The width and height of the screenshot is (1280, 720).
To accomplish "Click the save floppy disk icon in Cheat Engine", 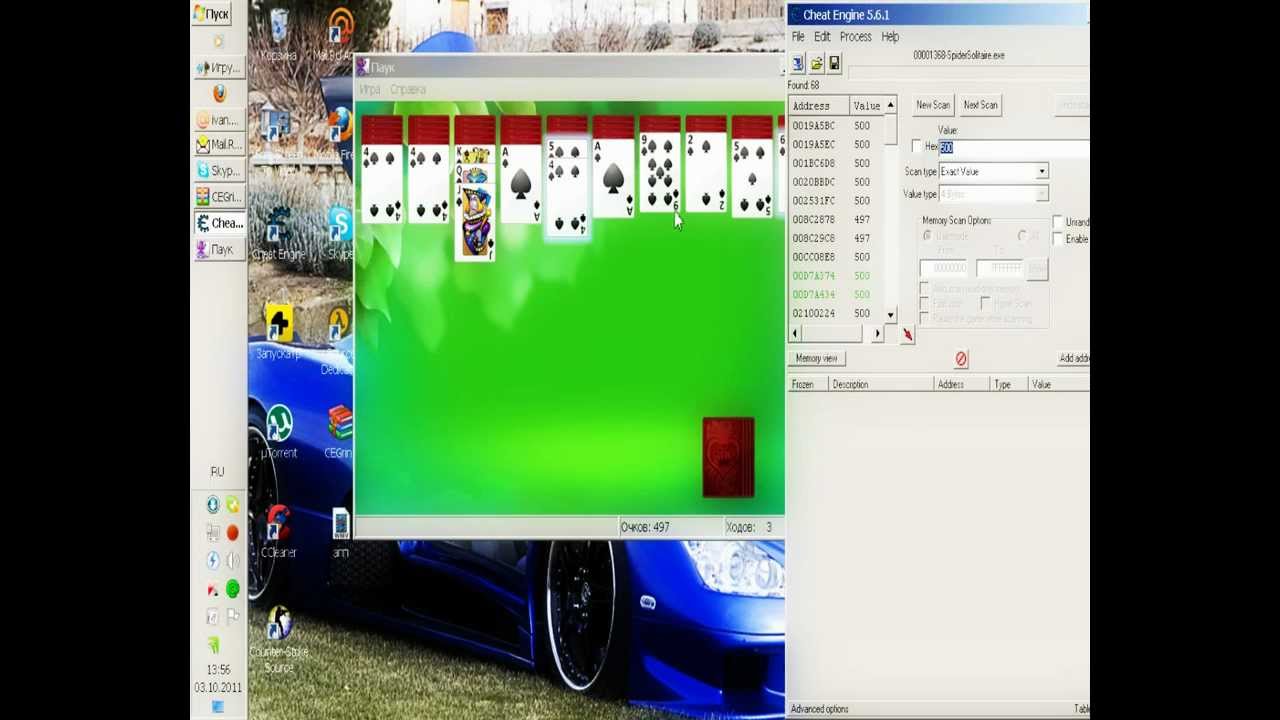I will 834,64.
